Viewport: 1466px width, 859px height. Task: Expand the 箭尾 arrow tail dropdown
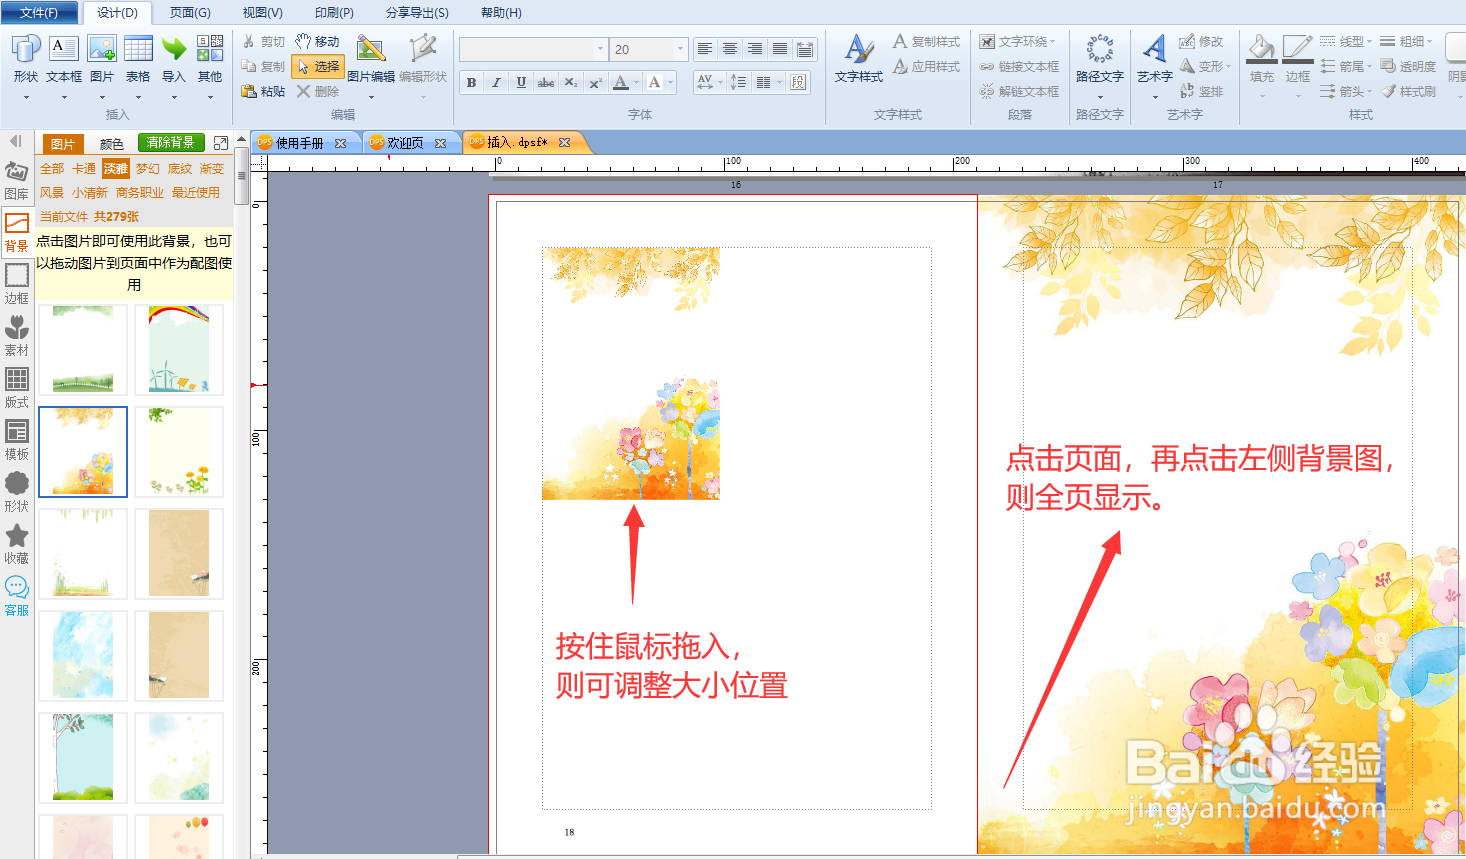coord(1369,67)
